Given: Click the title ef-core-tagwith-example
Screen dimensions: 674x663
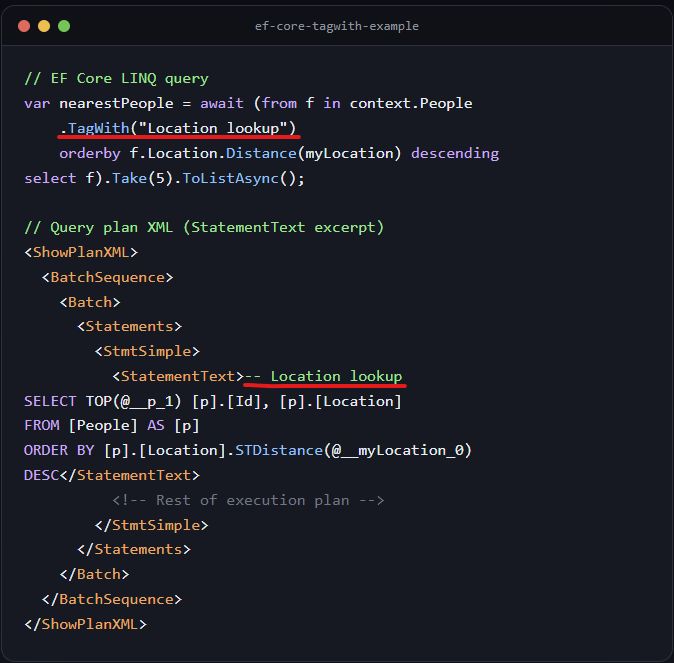Looking at the screenshot, I should pos(337,26).
